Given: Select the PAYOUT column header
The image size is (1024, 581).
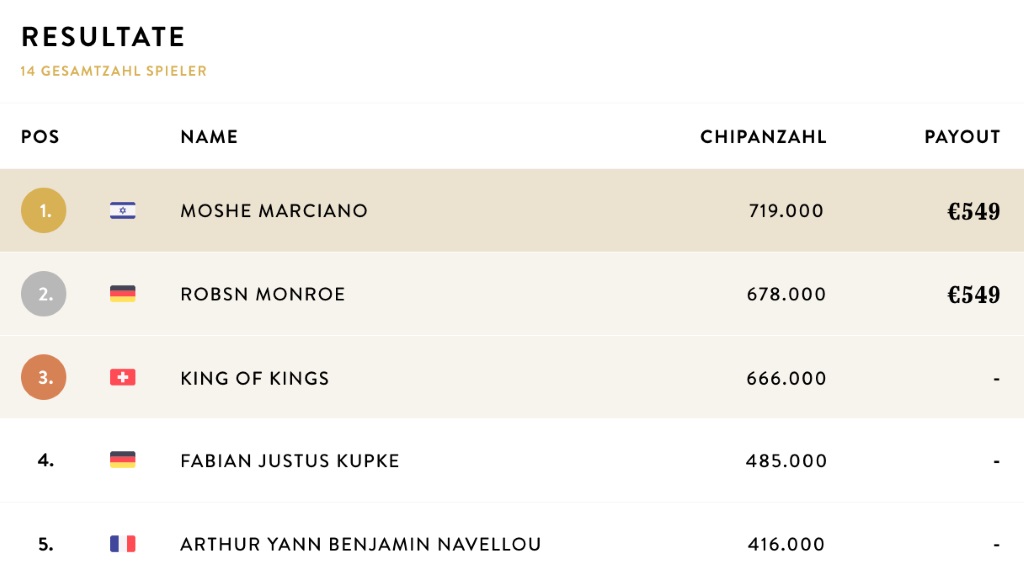Looking at the screenshot, I should (962, 137).
